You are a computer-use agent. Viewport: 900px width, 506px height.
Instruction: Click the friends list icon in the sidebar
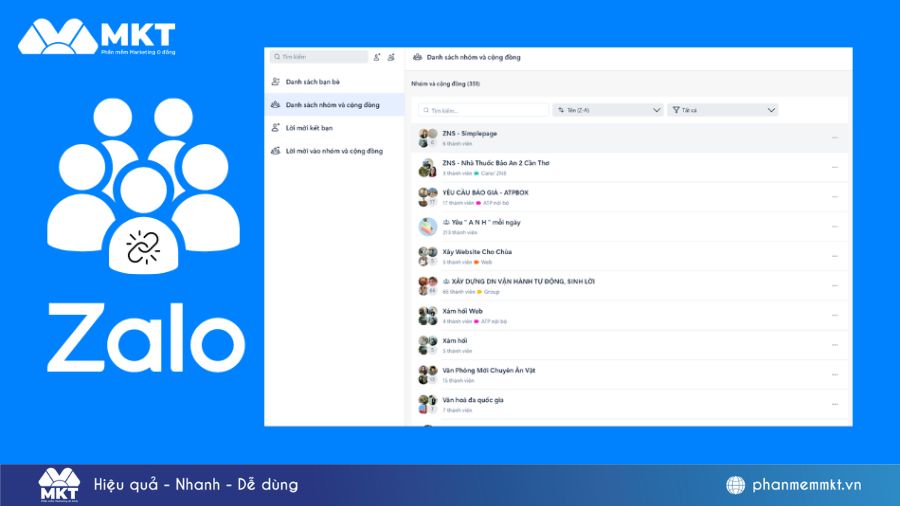(276, 82)
